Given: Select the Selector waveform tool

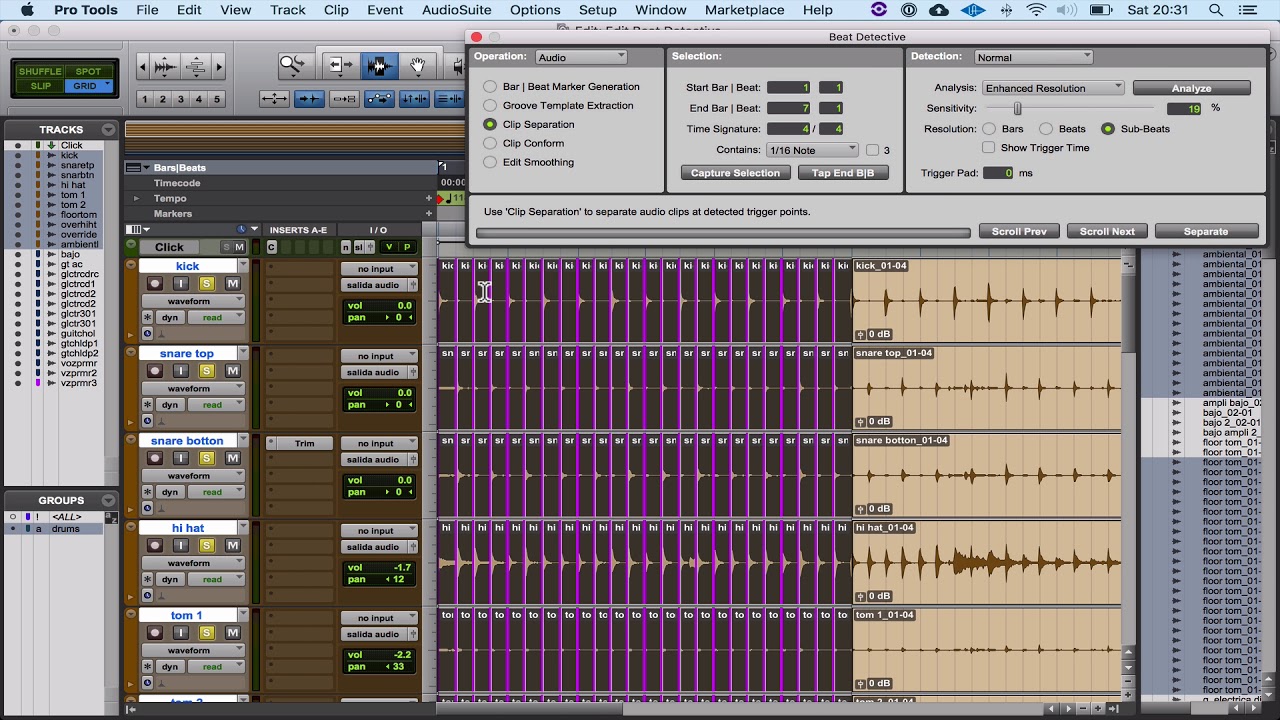Looking at the screenshot, I should pos(379,67).
